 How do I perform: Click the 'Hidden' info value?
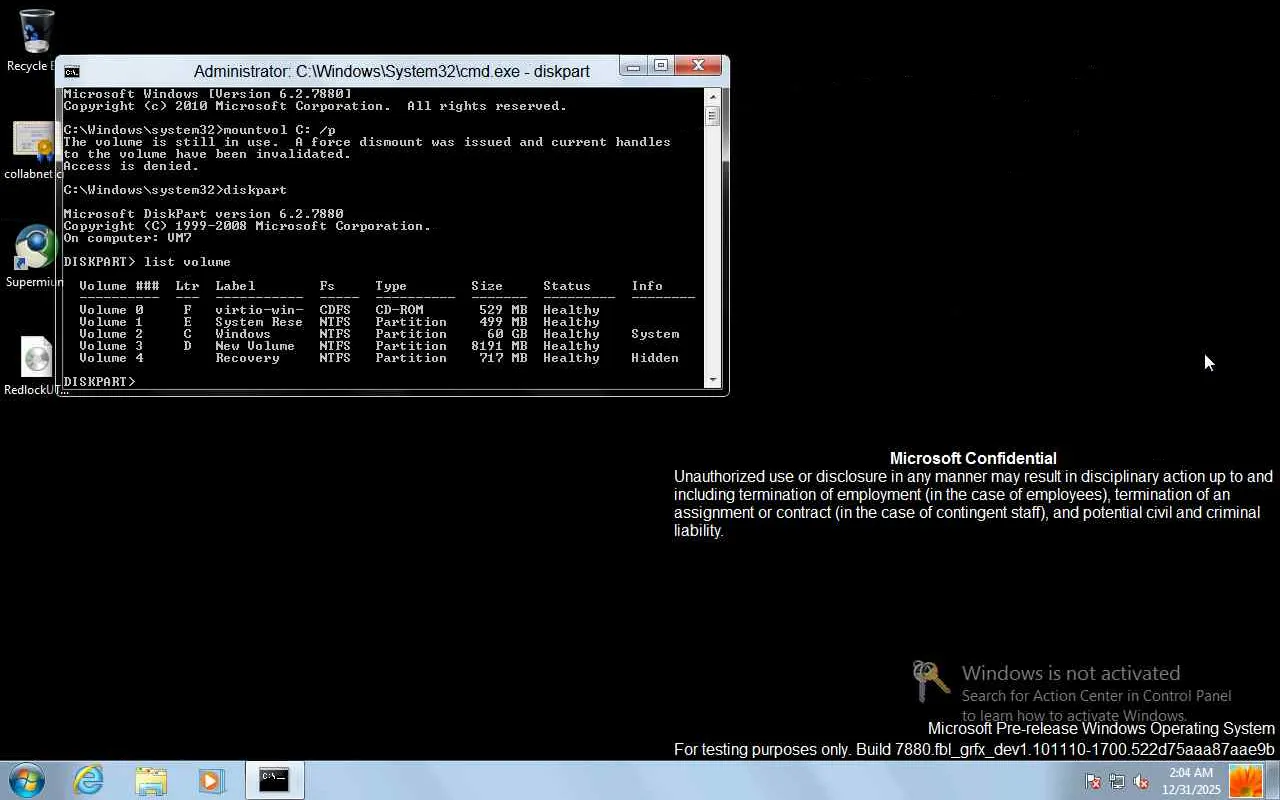(x=655, y=358)
